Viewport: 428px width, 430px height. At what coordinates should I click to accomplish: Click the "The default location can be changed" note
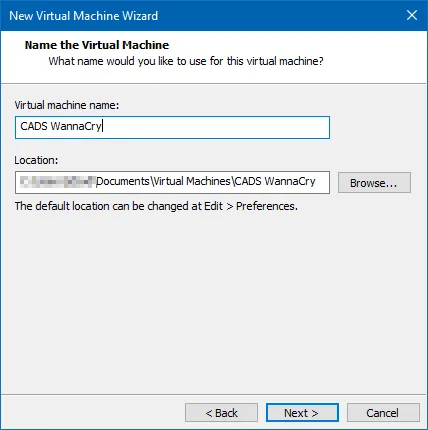click(156, 206)
